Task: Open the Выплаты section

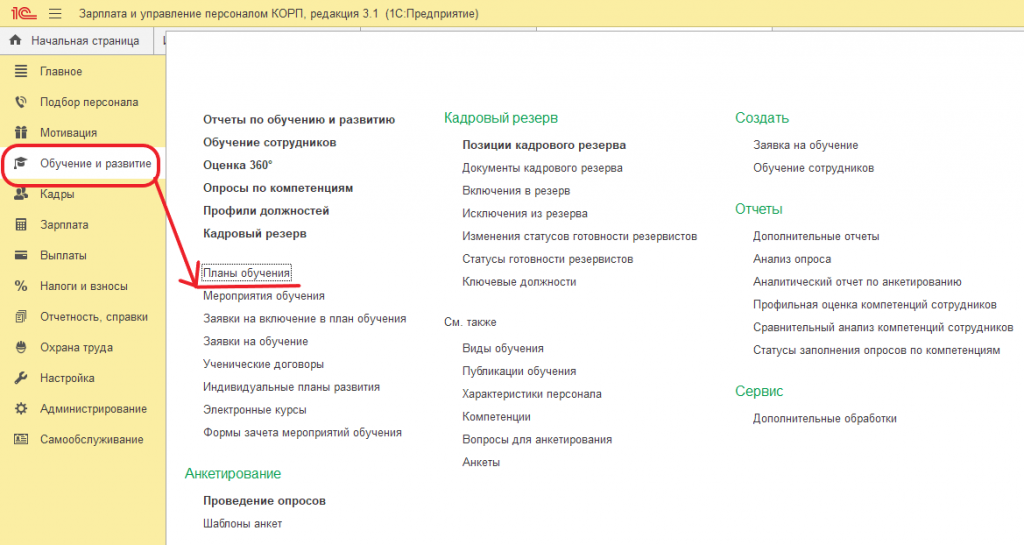Action: point(63,255)
